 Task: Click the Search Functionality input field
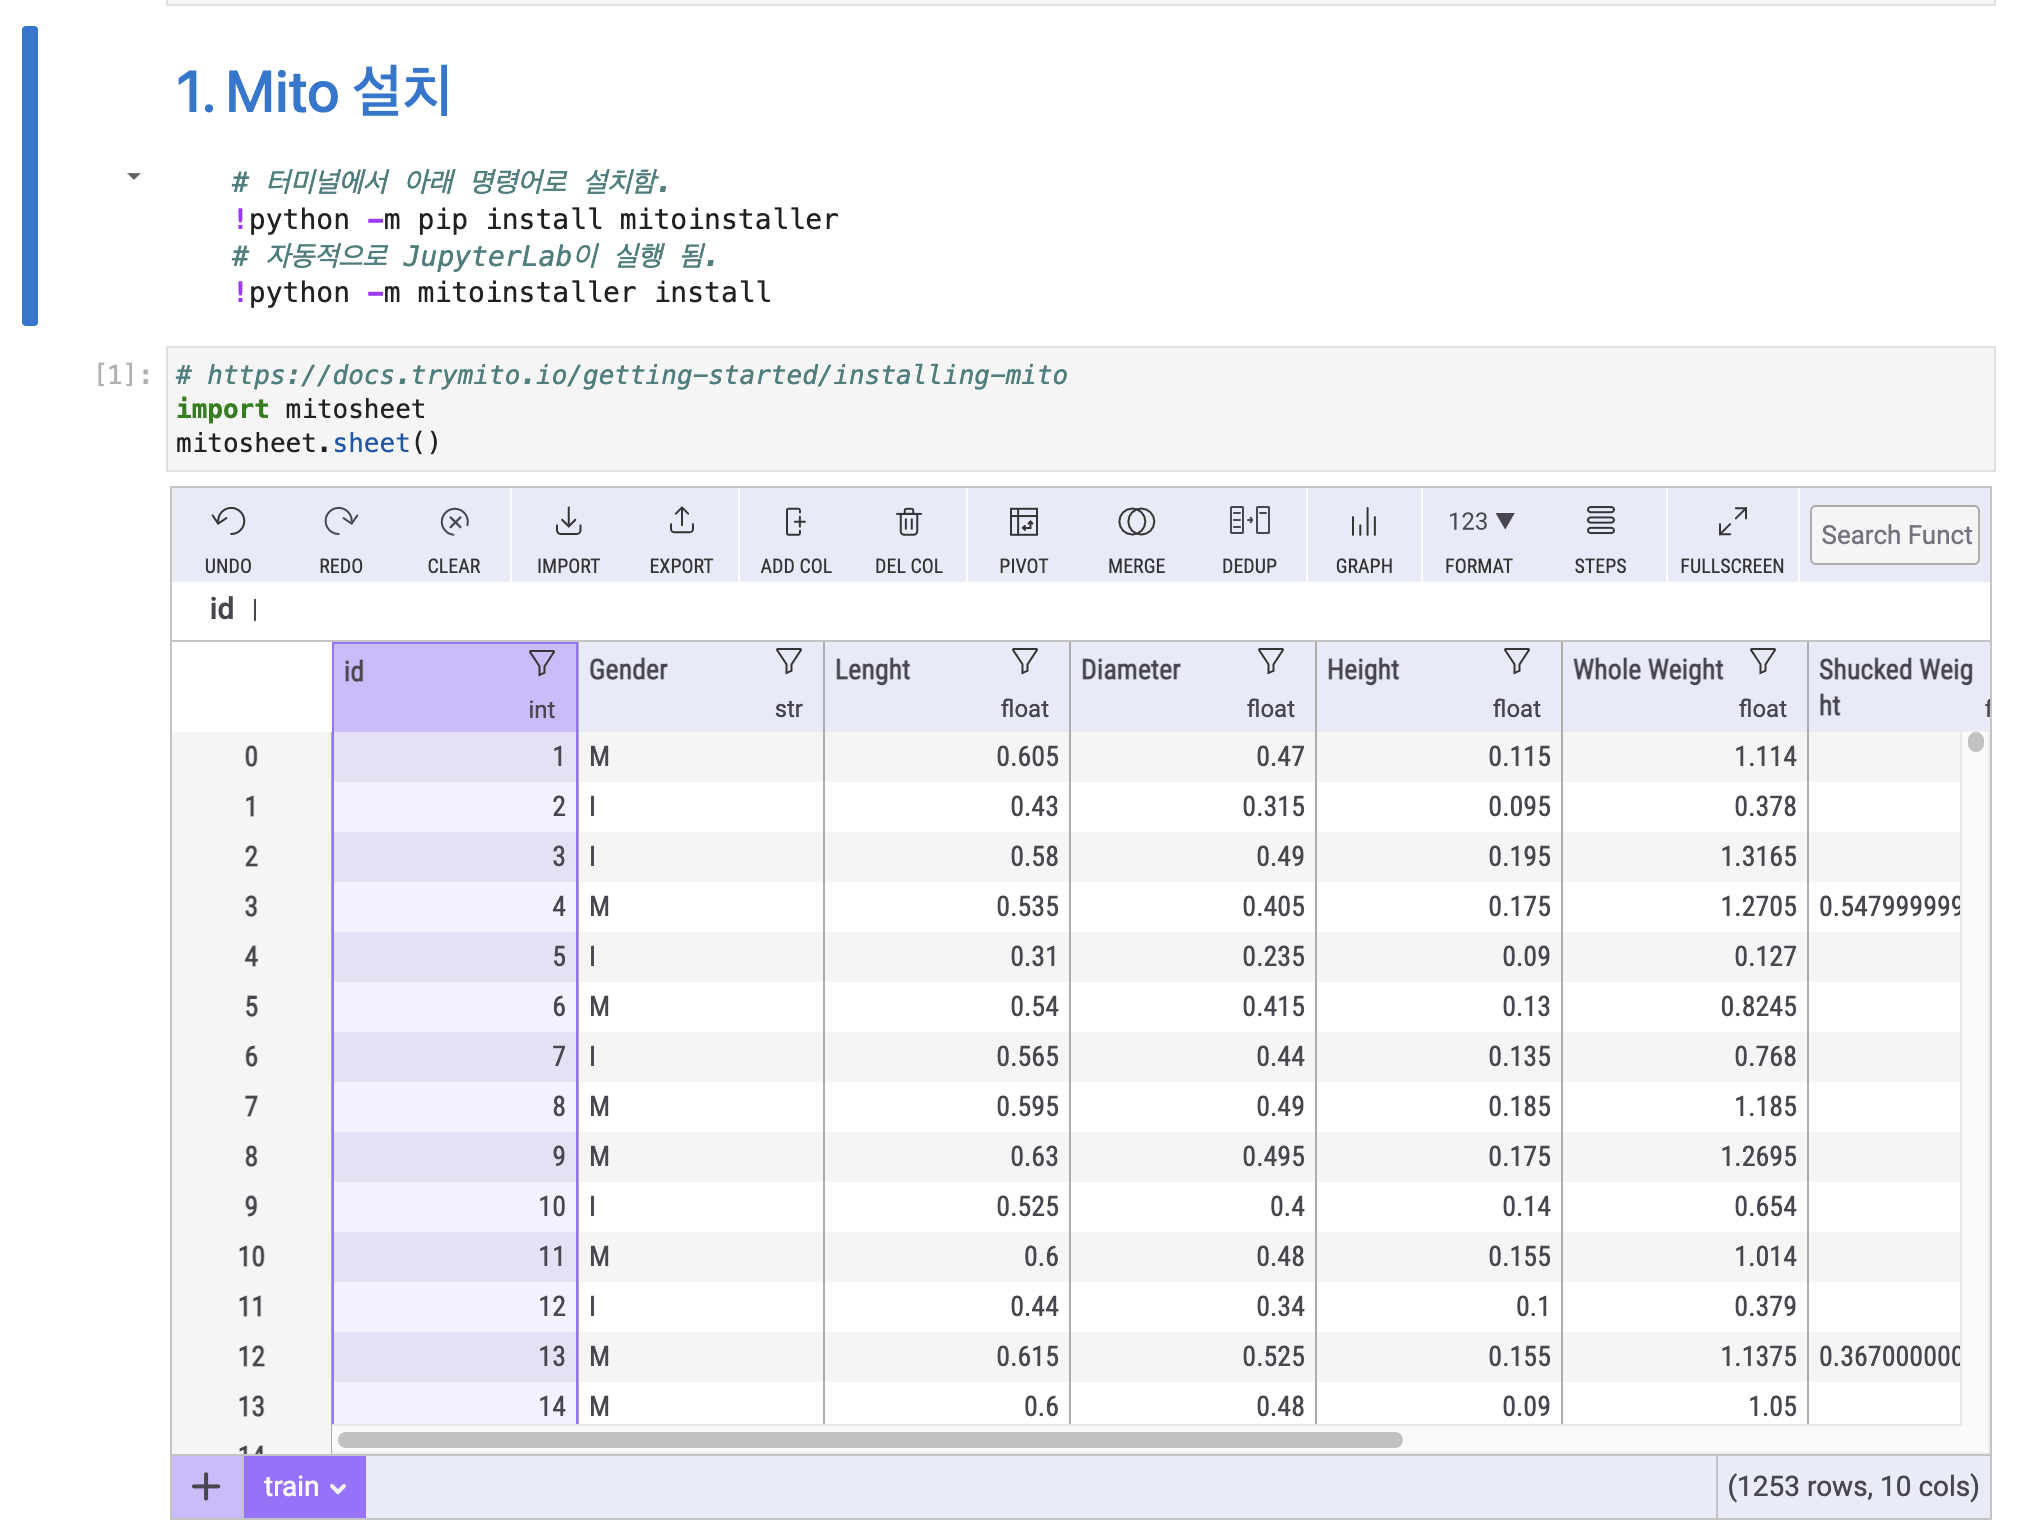click(x=1894, y=535)
